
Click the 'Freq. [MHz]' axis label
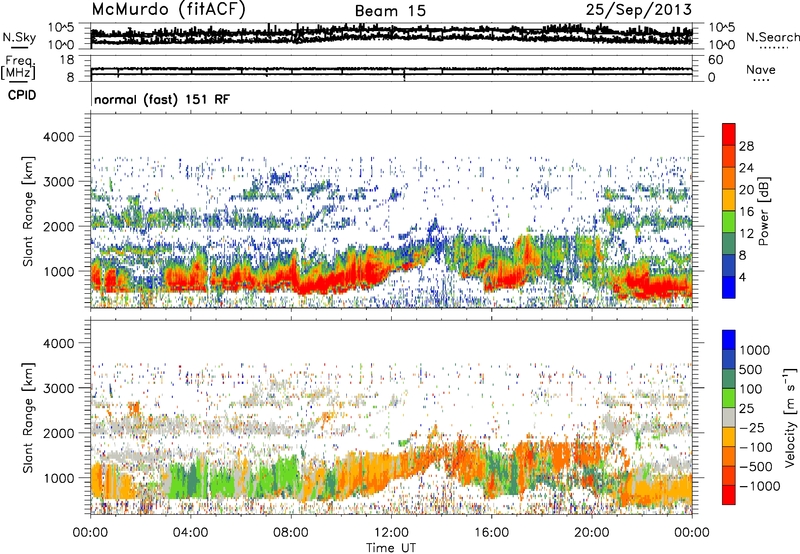(x=19, y=67)
